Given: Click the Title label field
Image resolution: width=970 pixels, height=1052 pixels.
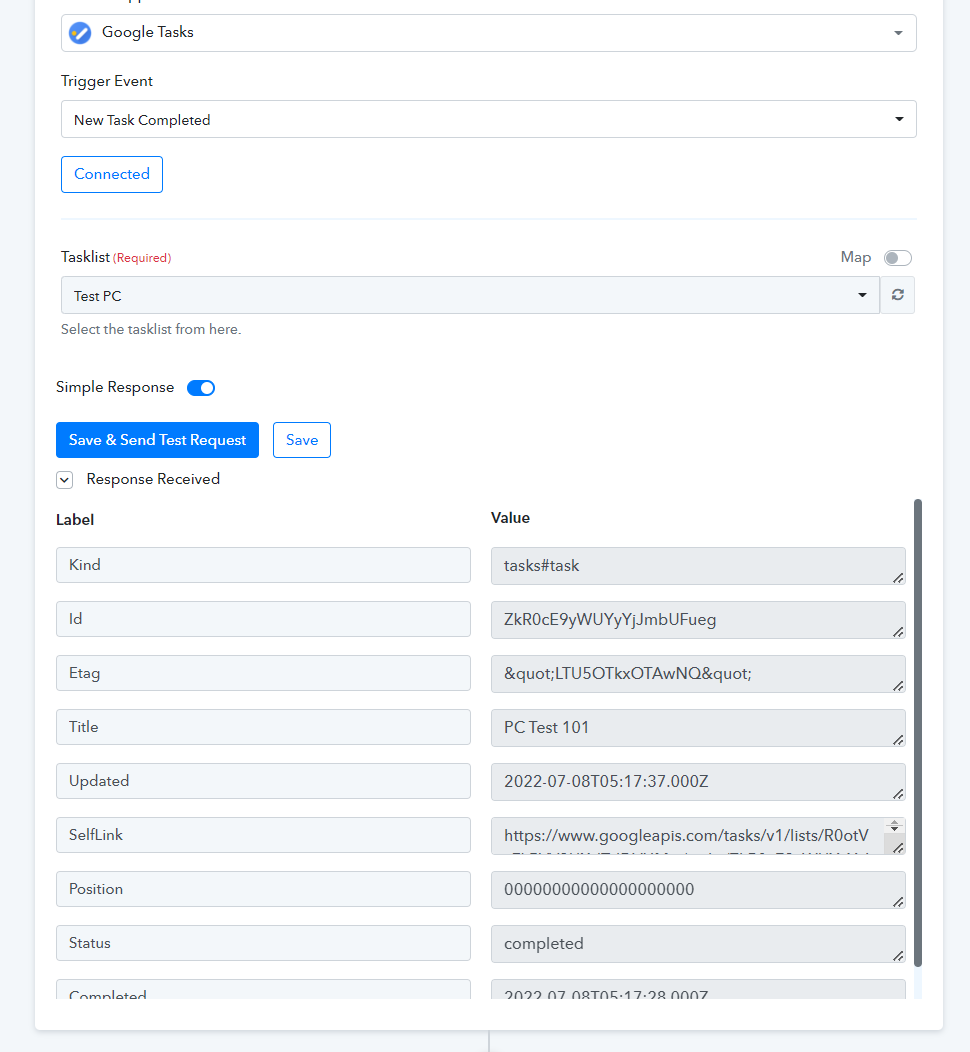Looking at the screenshot, I should [x=264, y=727].
